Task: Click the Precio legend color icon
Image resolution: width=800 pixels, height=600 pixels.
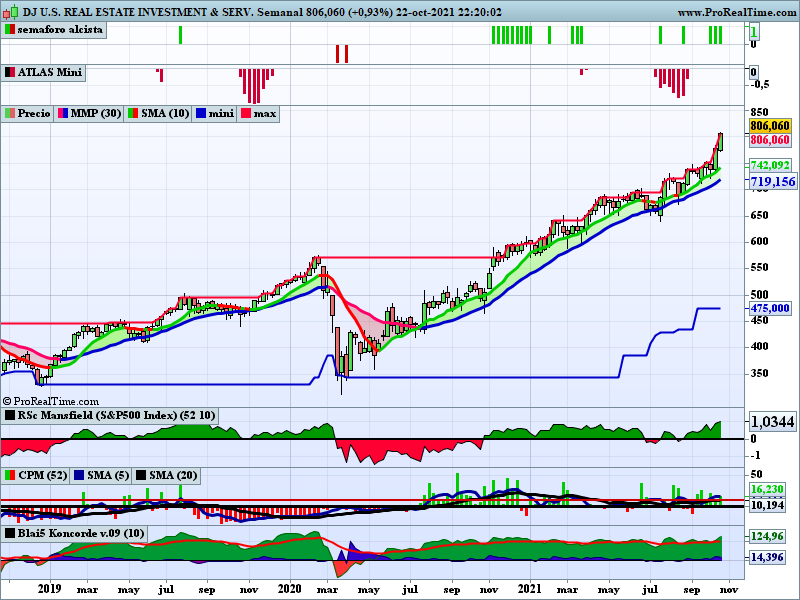Action: pos(10,113)
